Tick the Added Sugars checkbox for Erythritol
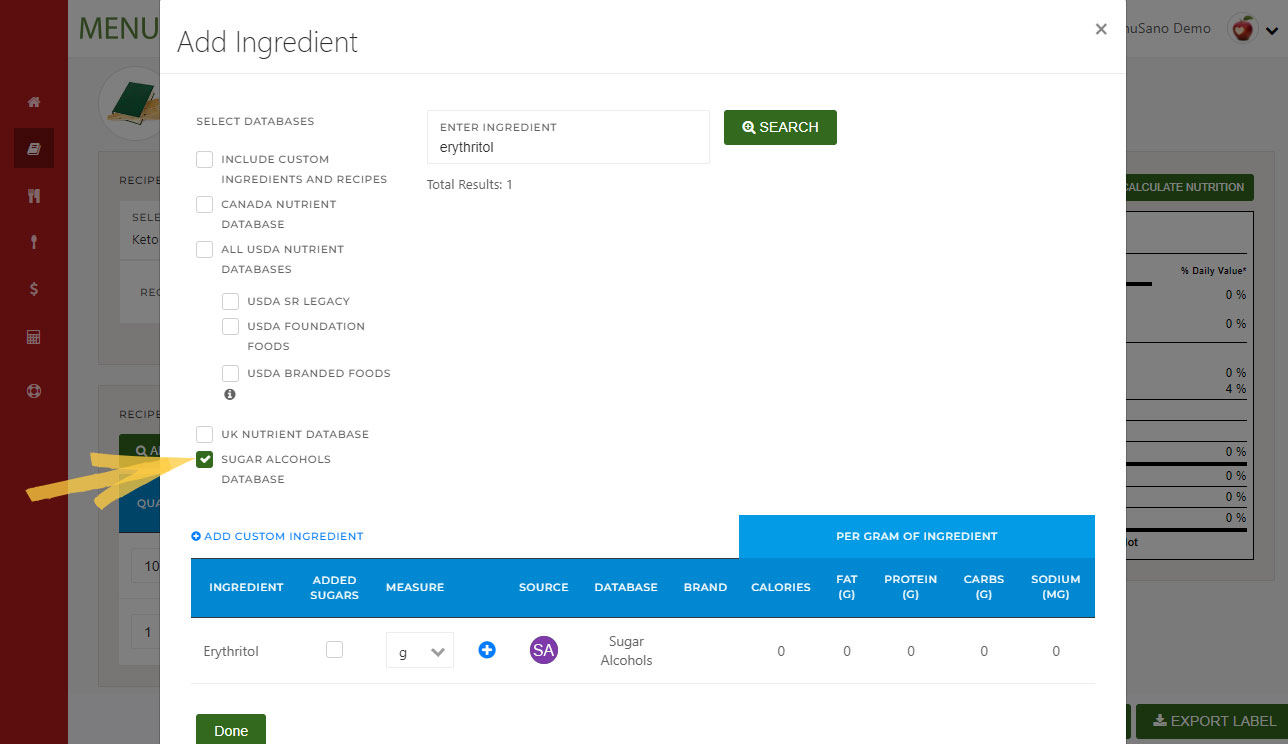 (x=334, y=650)
